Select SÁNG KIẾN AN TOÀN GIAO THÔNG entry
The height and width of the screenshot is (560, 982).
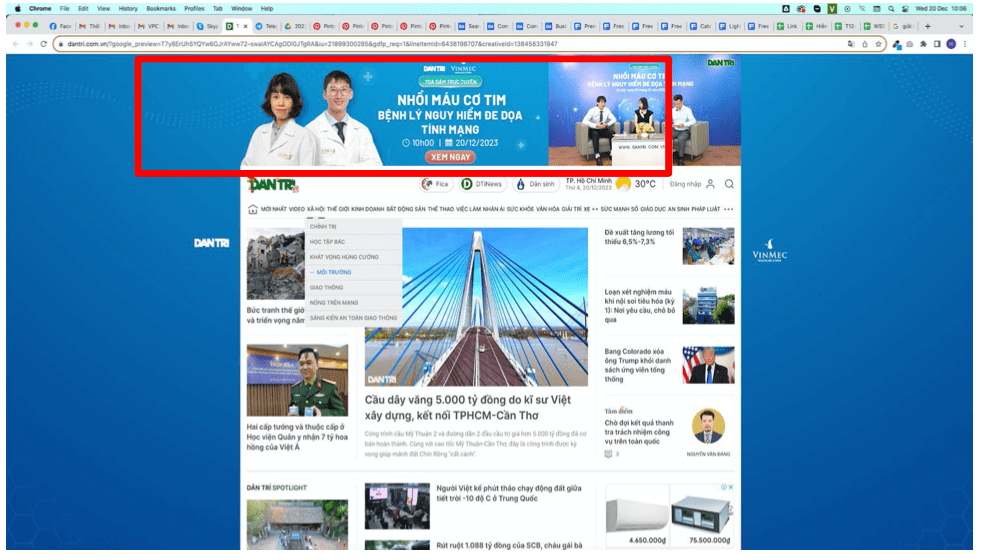[x=353, y=318]
